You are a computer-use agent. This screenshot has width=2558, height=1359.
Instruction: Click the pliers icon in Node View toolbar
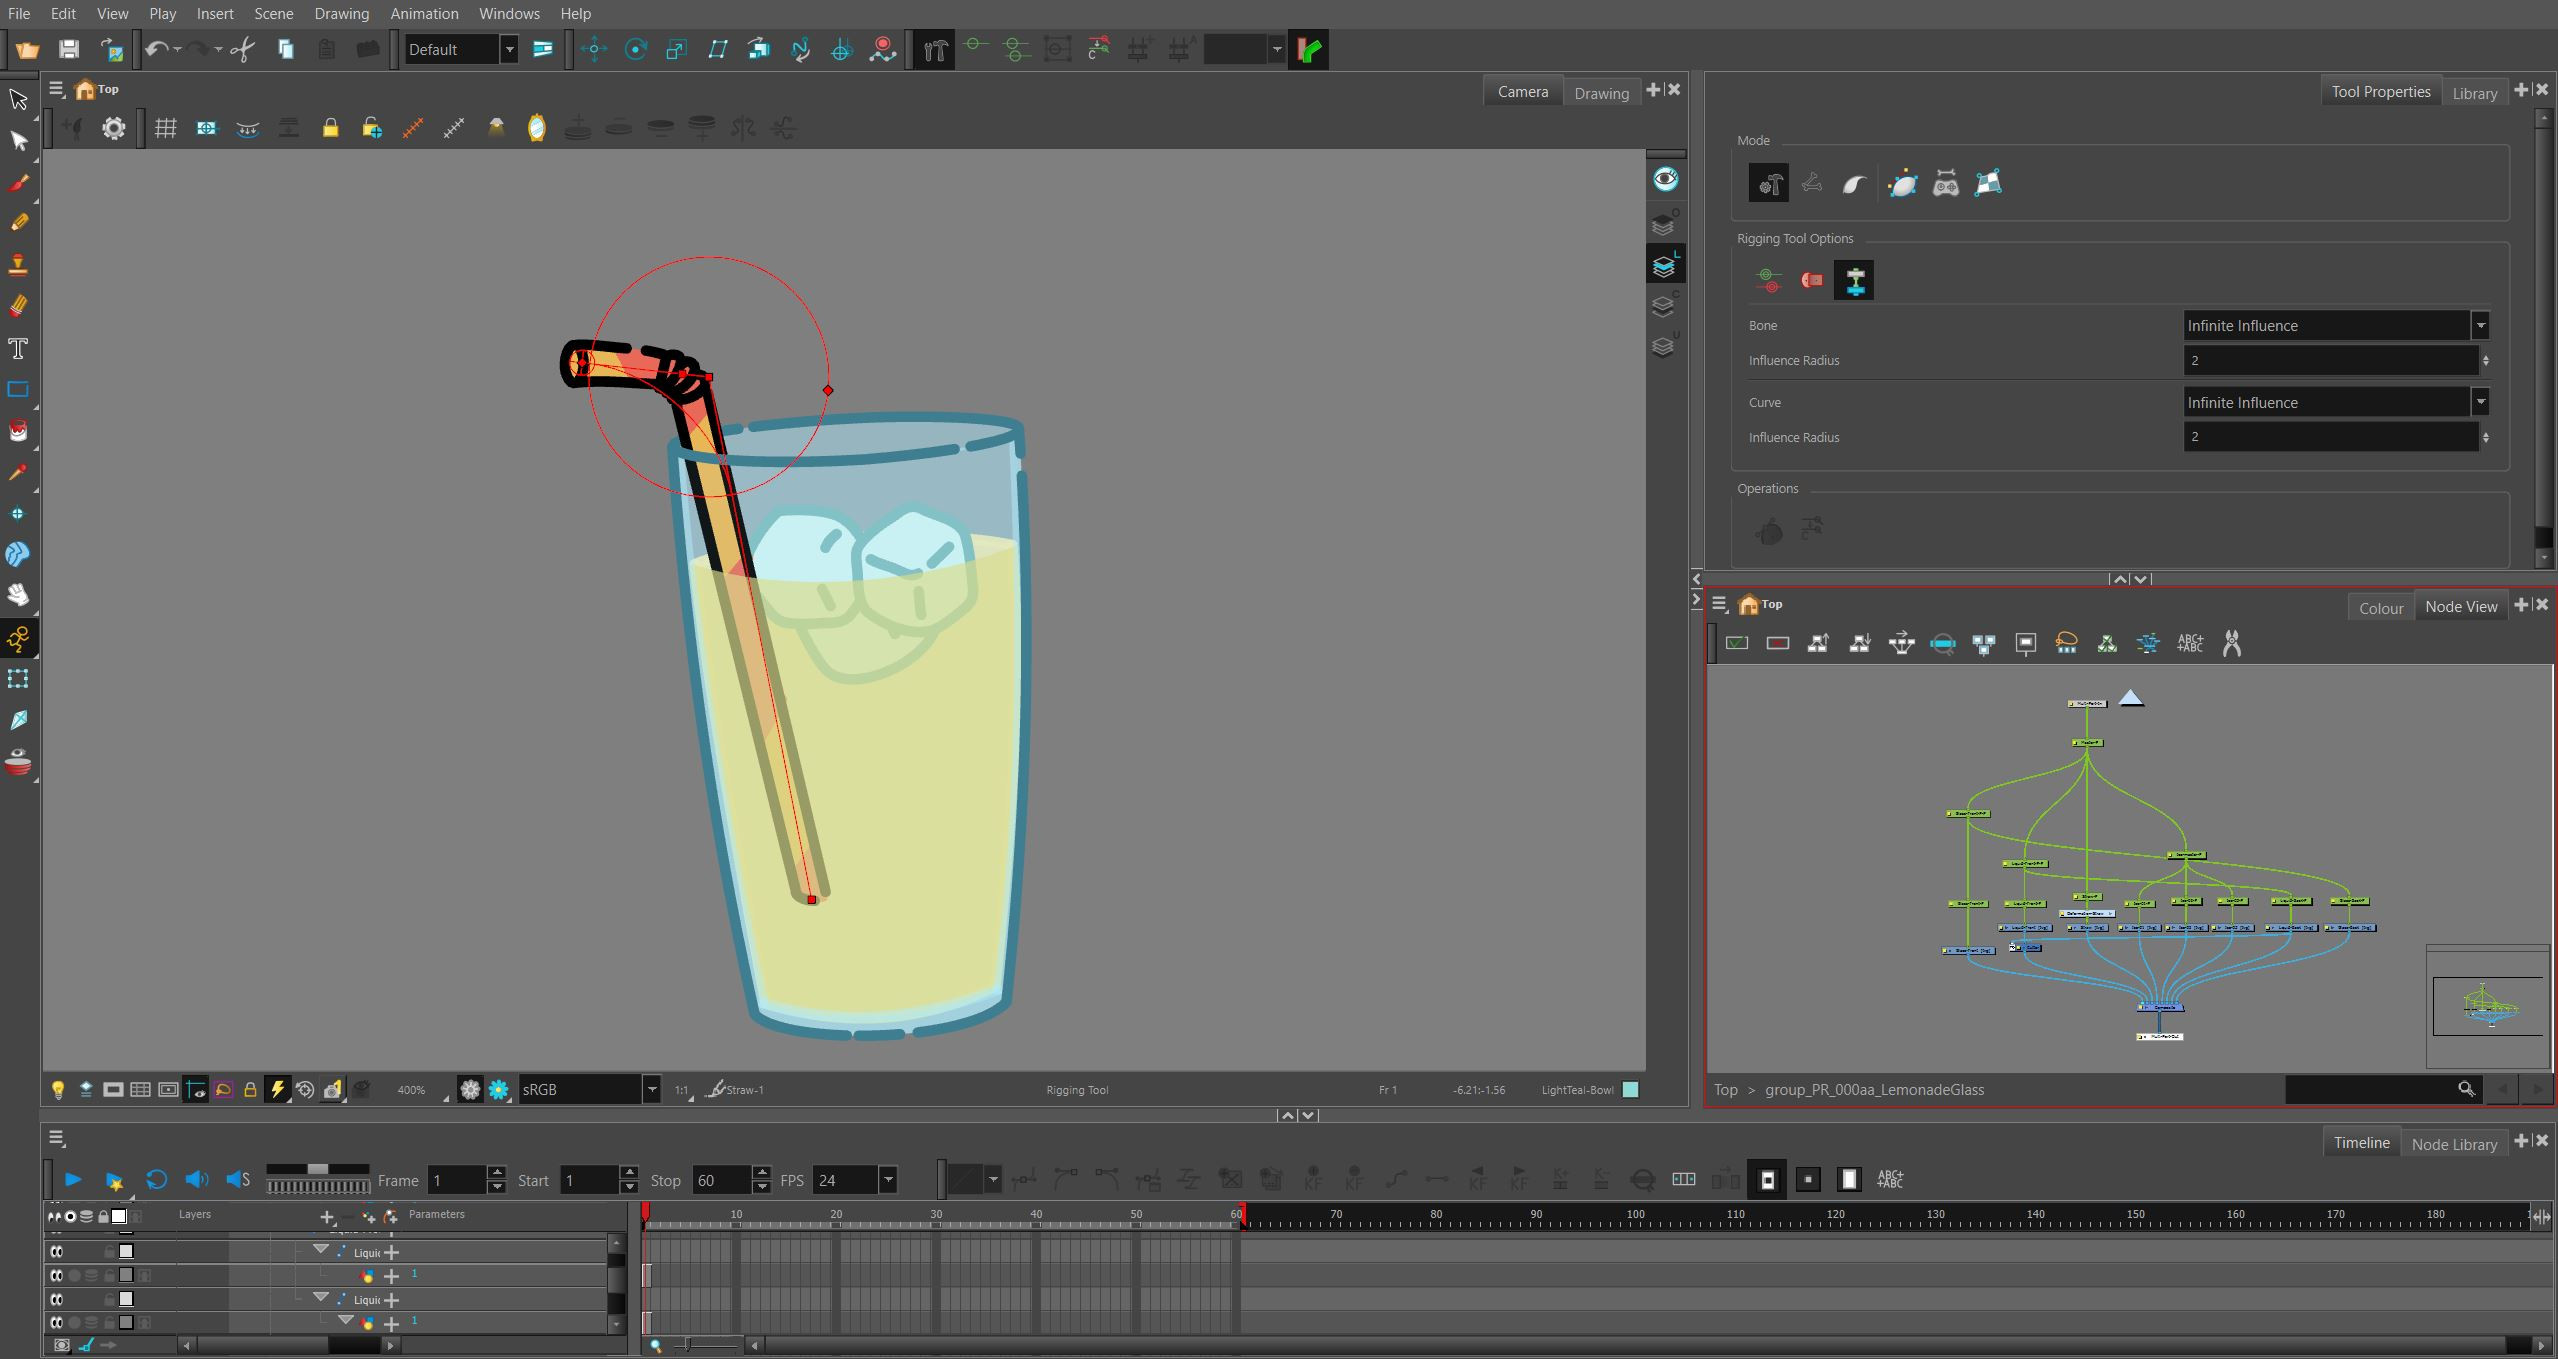[x=2231, y=644]
